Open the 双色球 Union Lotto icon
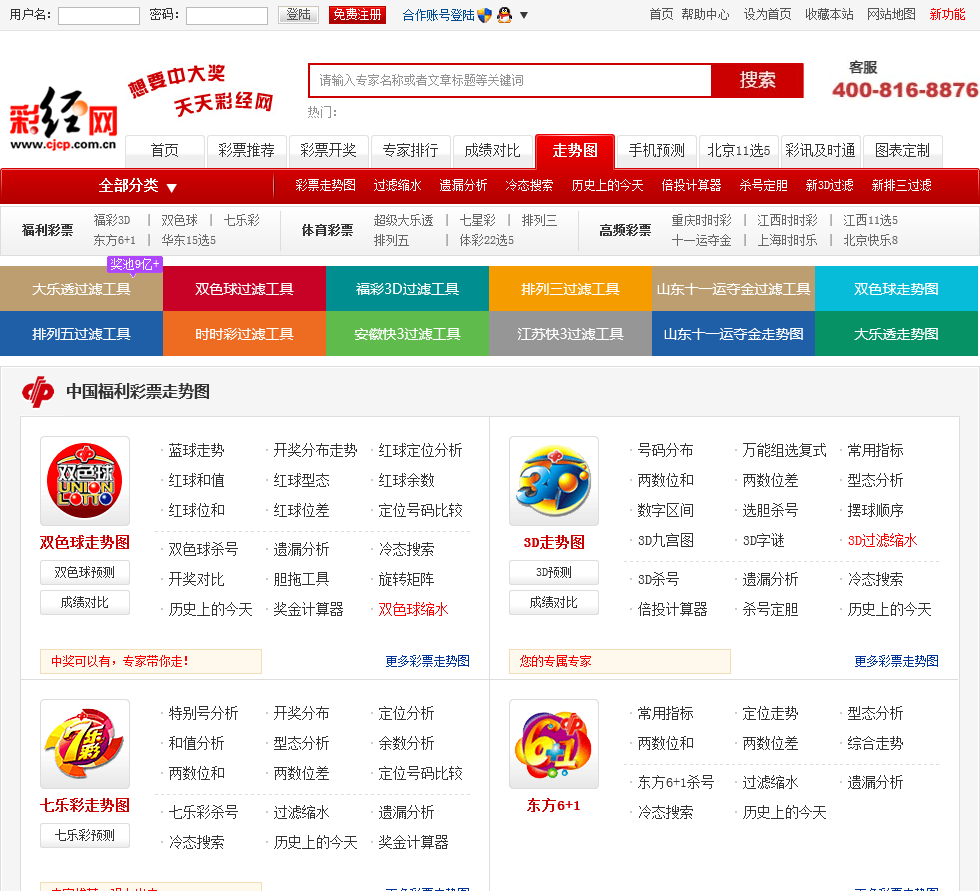The height and width of the screenshot is (891, 980). [x=85, y=481]
